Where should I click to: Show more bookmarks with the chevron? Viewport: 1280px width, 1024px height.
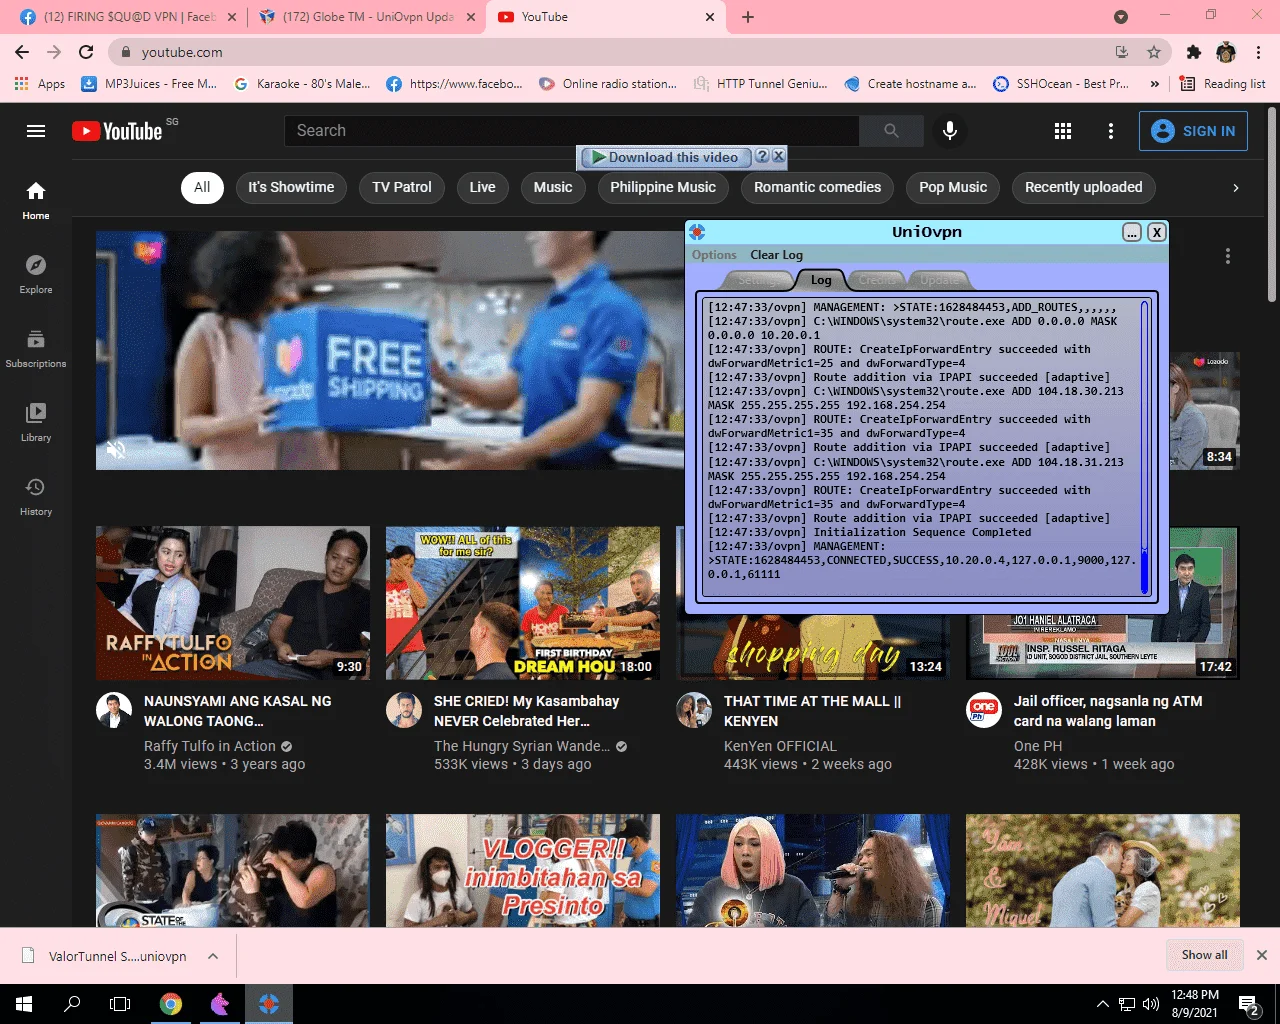click(x=1155, y=84)
